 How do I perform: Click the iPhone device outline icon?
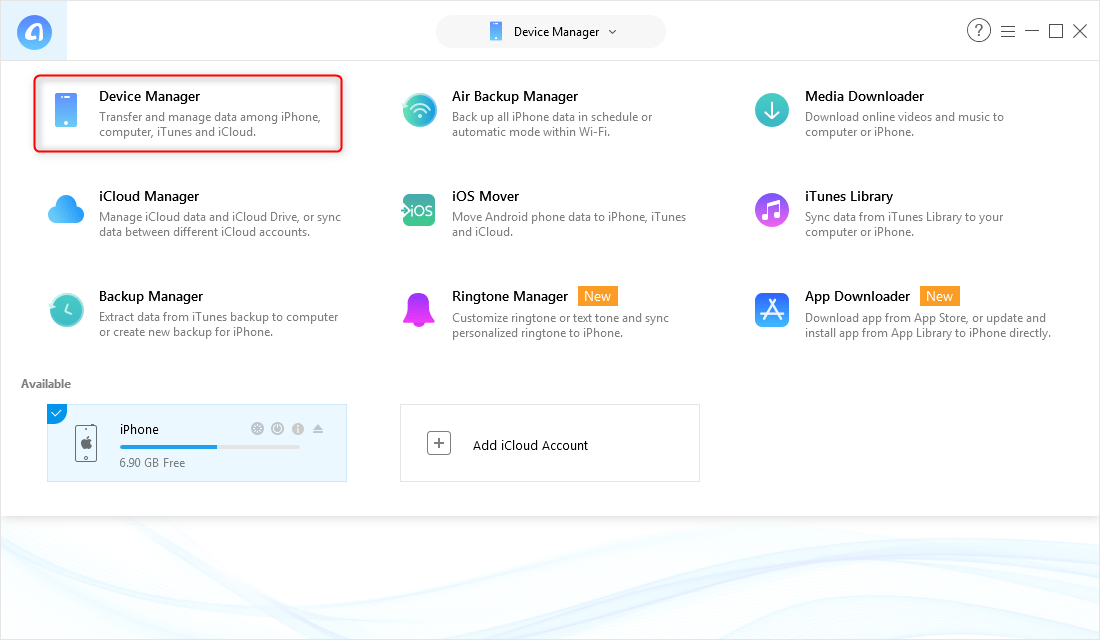click(86, 443)
